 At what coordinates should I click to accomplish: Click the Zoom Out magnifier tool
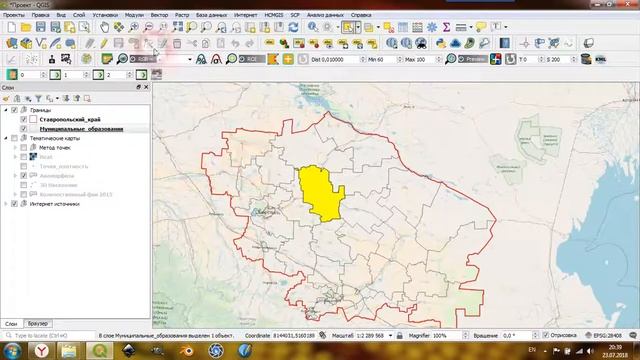click(x=149, y=27)
